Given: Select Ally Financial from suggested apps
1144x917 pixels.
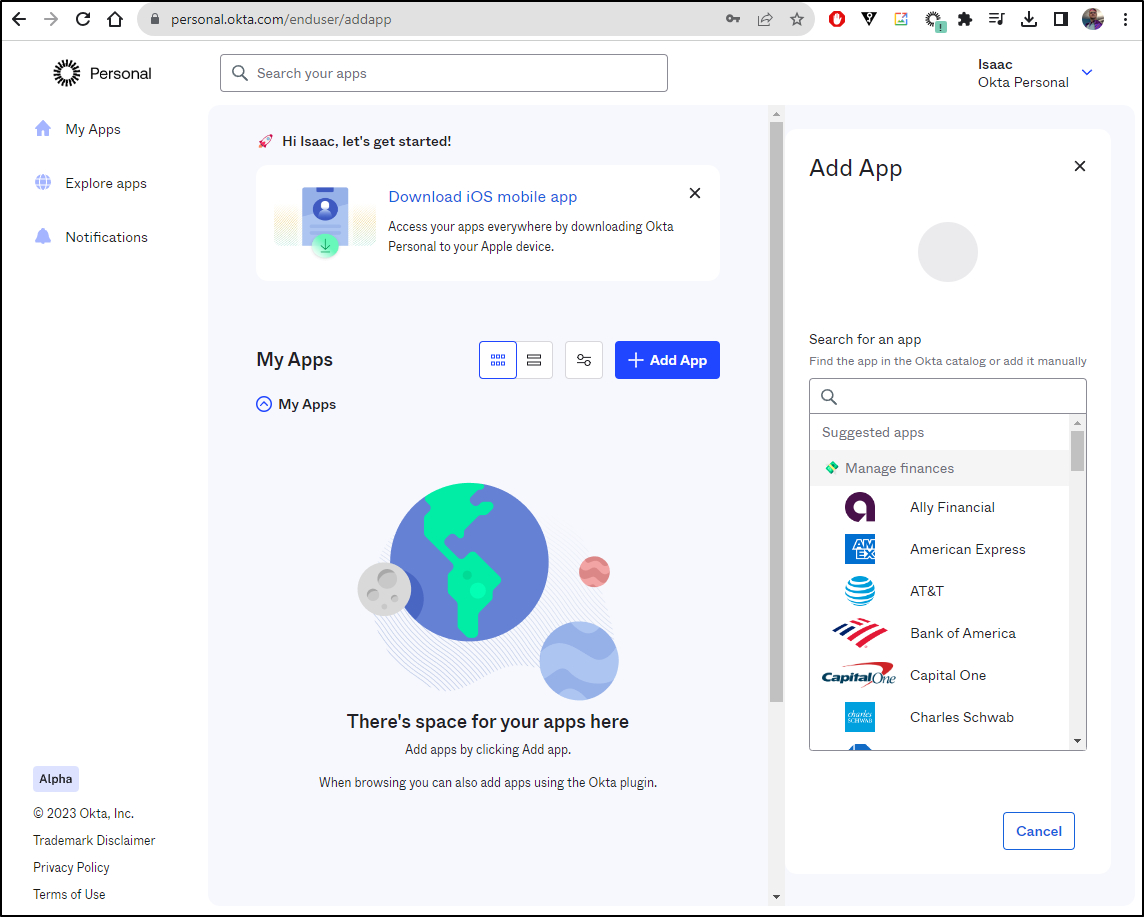Looking at the screenshot, I should pyautogui.click(x=940, y=507).
